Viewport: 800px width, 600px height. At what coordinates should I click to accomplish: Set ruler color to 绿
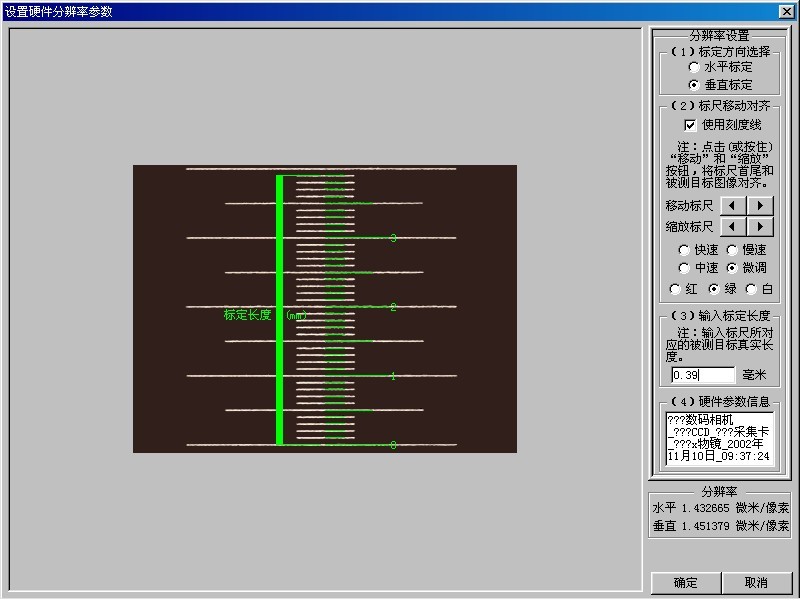tap(714, 289)
